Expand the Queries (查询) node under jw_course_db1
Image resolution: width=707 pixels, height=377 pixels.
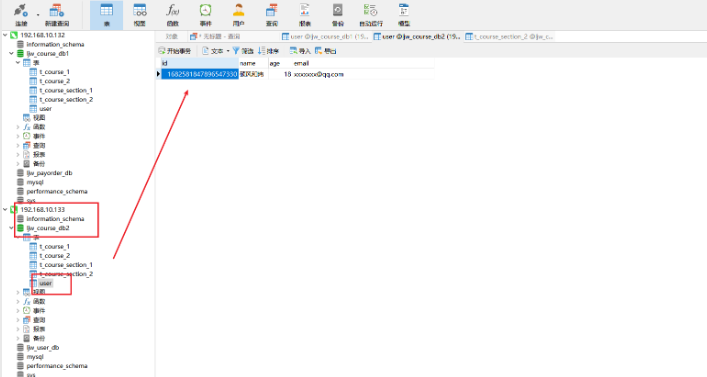pos(18,145)
